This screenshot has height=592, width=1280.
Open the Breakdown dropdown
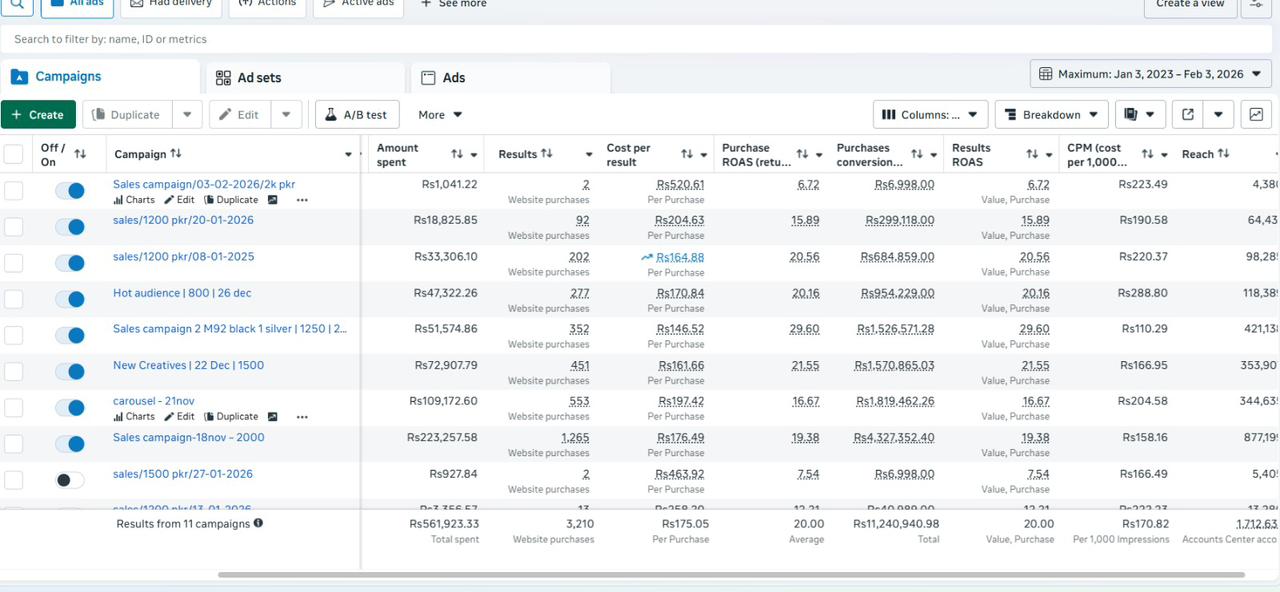[1051, 113]
